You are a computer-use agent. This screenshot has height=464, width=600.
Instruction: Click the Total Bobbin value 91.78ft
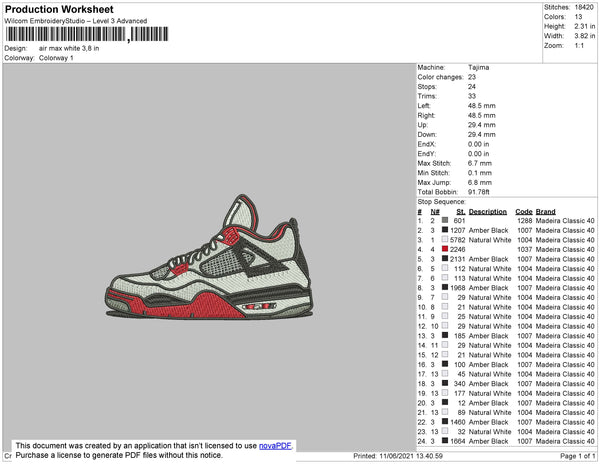click(479, 192)
